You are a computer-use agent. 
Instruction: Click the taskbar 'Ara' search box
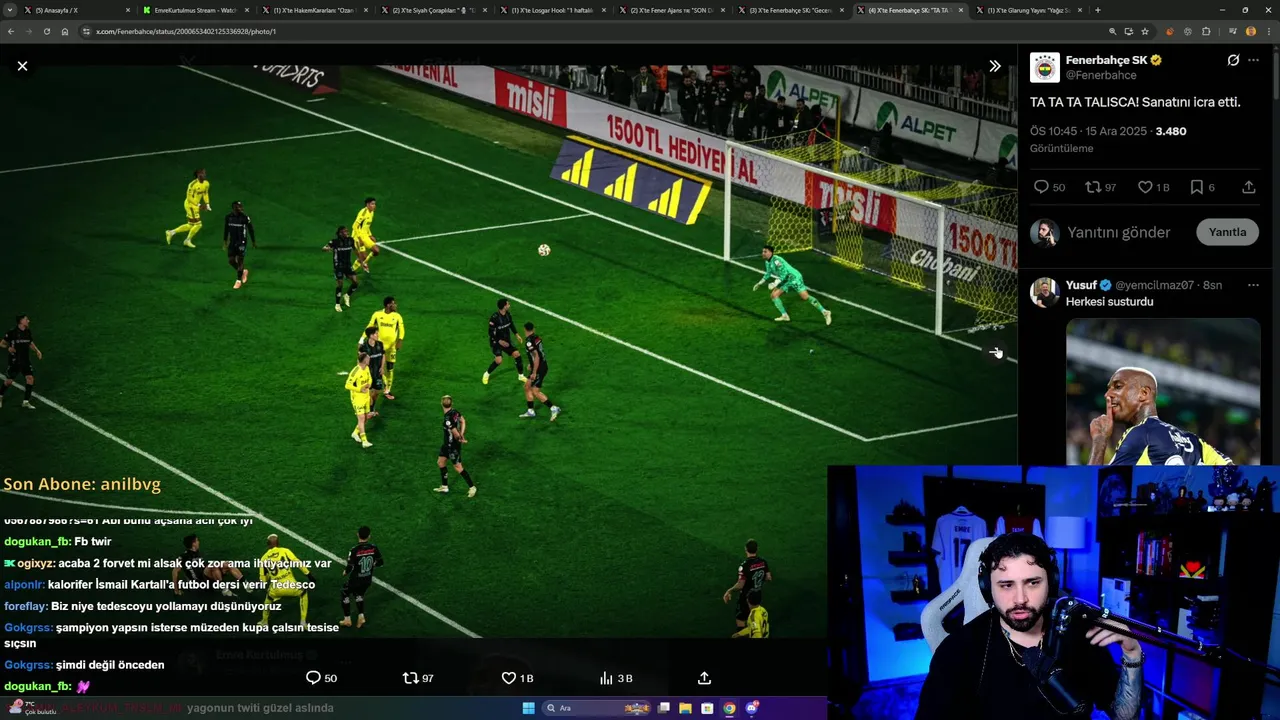595,708
